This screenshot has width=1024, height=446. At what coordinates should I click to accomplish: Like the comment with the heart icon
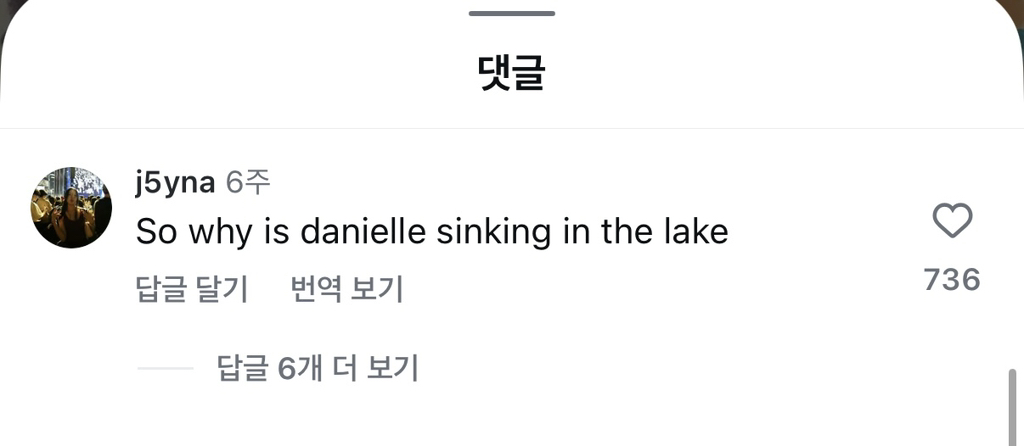click(952, 221)
